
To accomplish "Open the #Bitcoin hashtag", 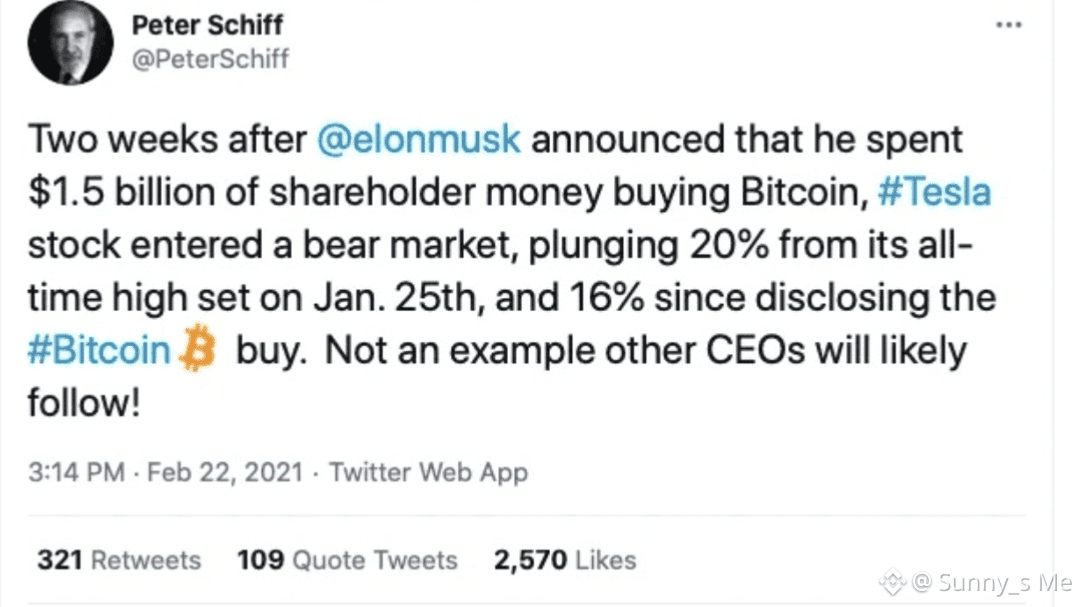I will tap(99, 350).
